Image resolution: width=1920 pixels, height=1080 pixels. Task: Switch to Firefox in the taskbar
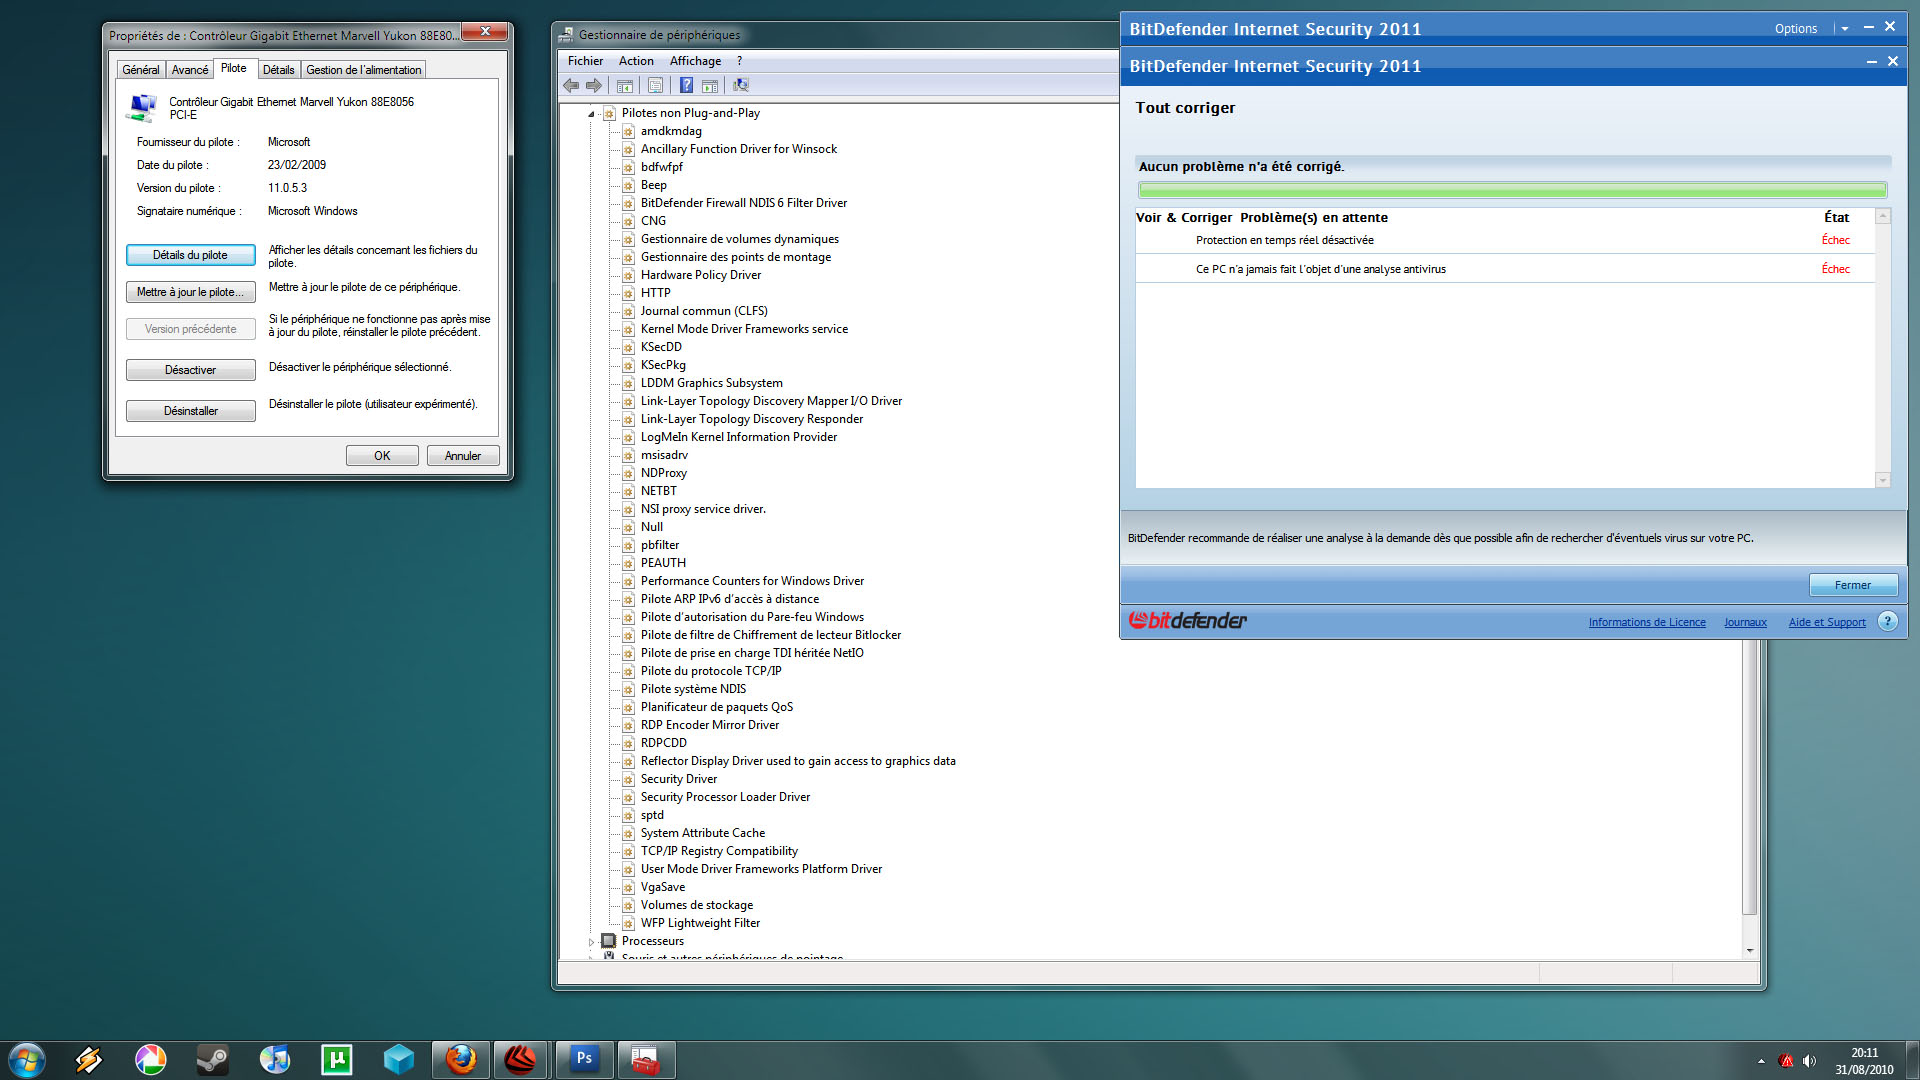[x=461, y=1060]
